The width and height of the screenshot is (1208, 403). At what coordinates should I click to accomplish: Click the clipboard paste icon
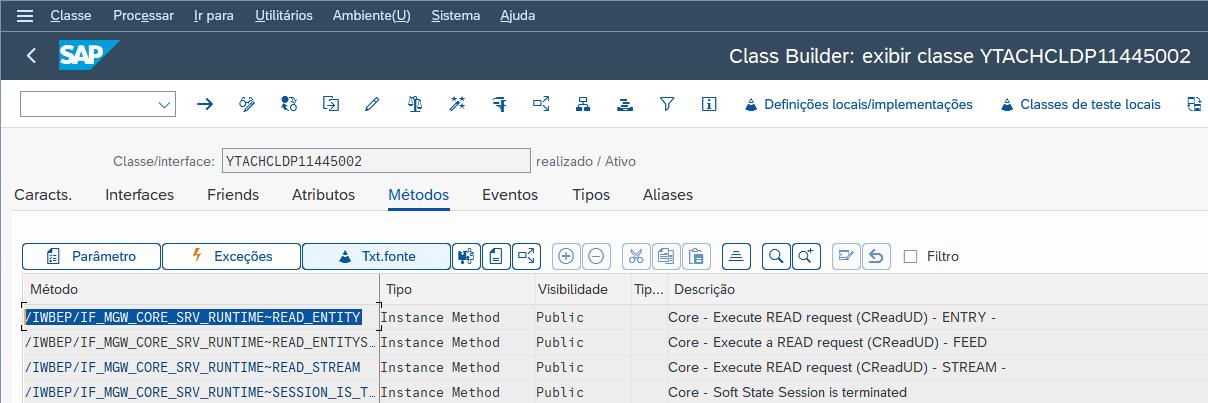(697, 257)
